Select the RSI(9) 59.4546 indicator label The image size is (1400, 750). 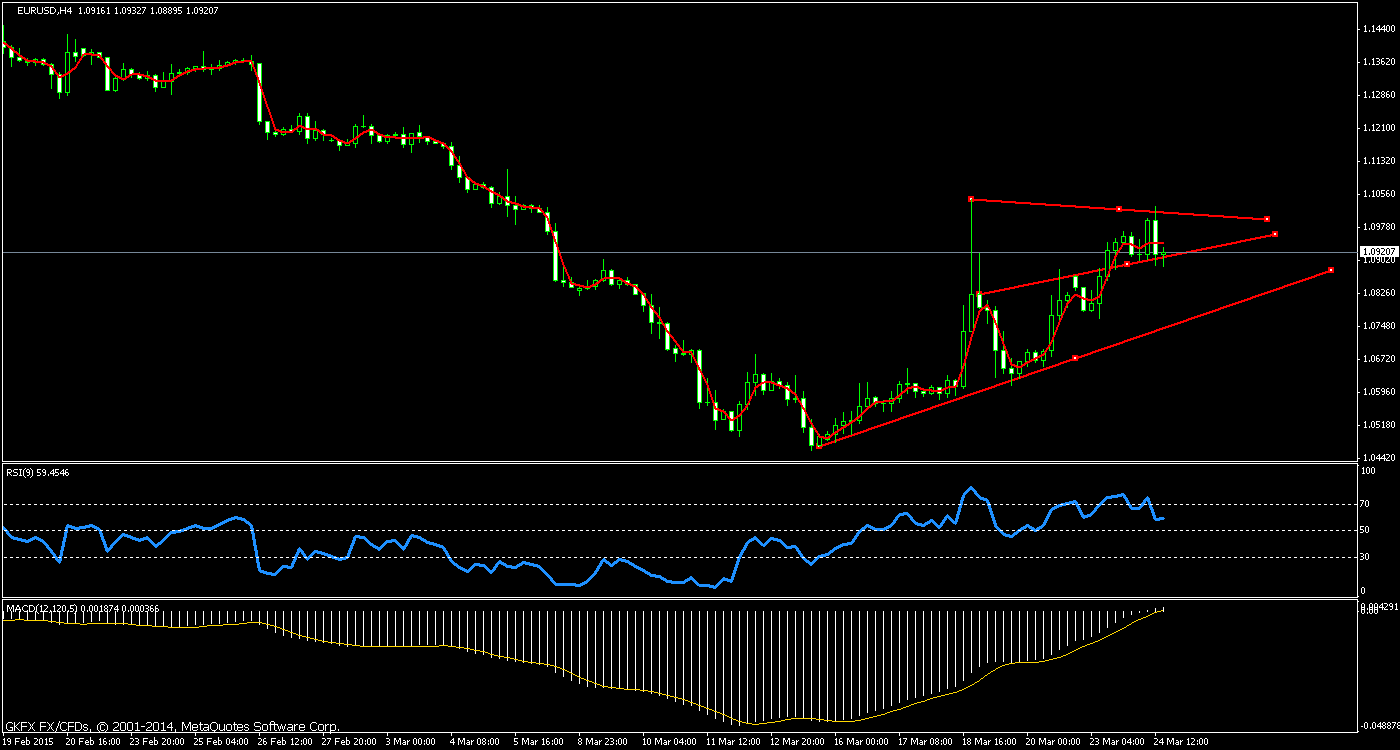[38, 471]
